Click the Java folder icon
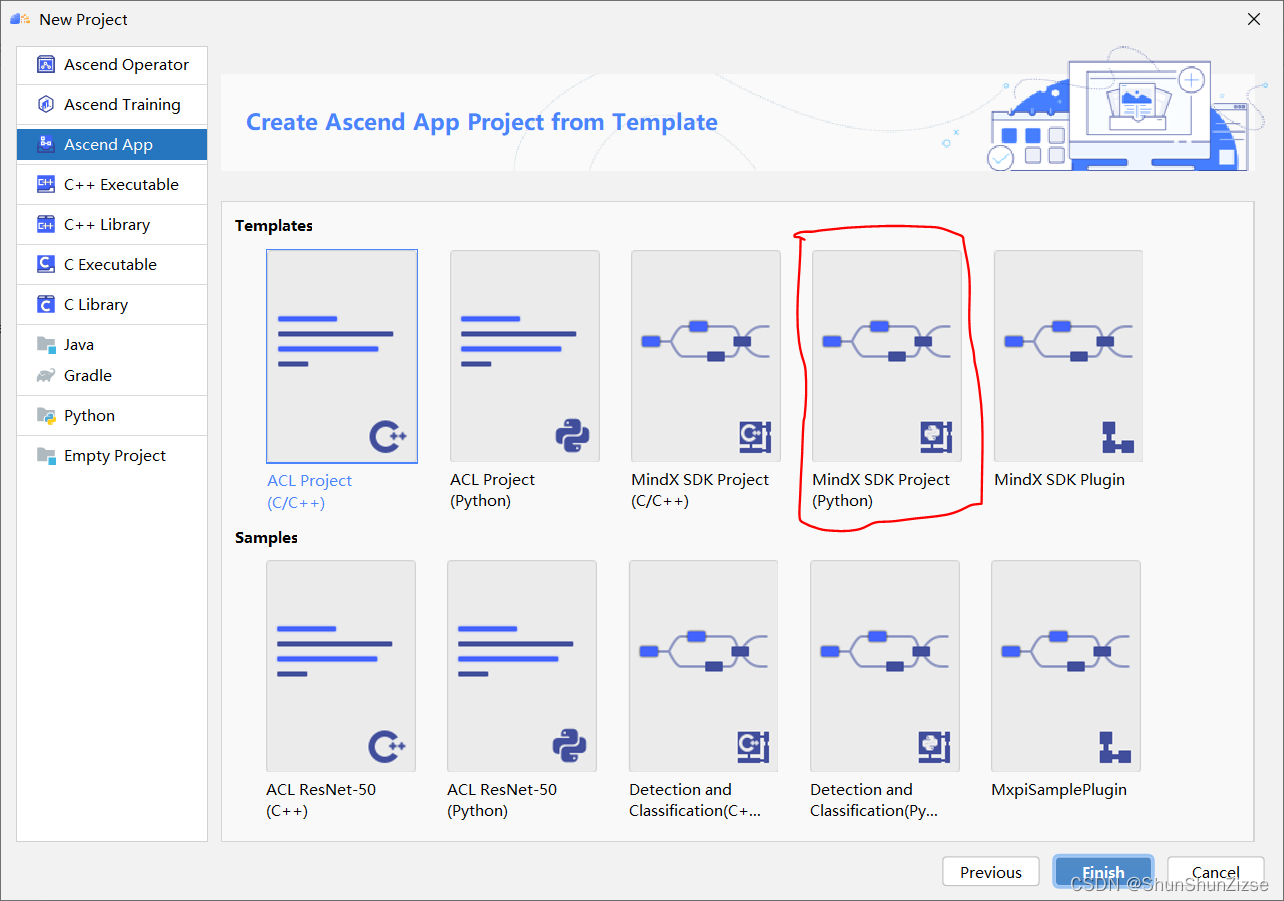This screenshot has width=1284, height=901. (x=45, y=345)
